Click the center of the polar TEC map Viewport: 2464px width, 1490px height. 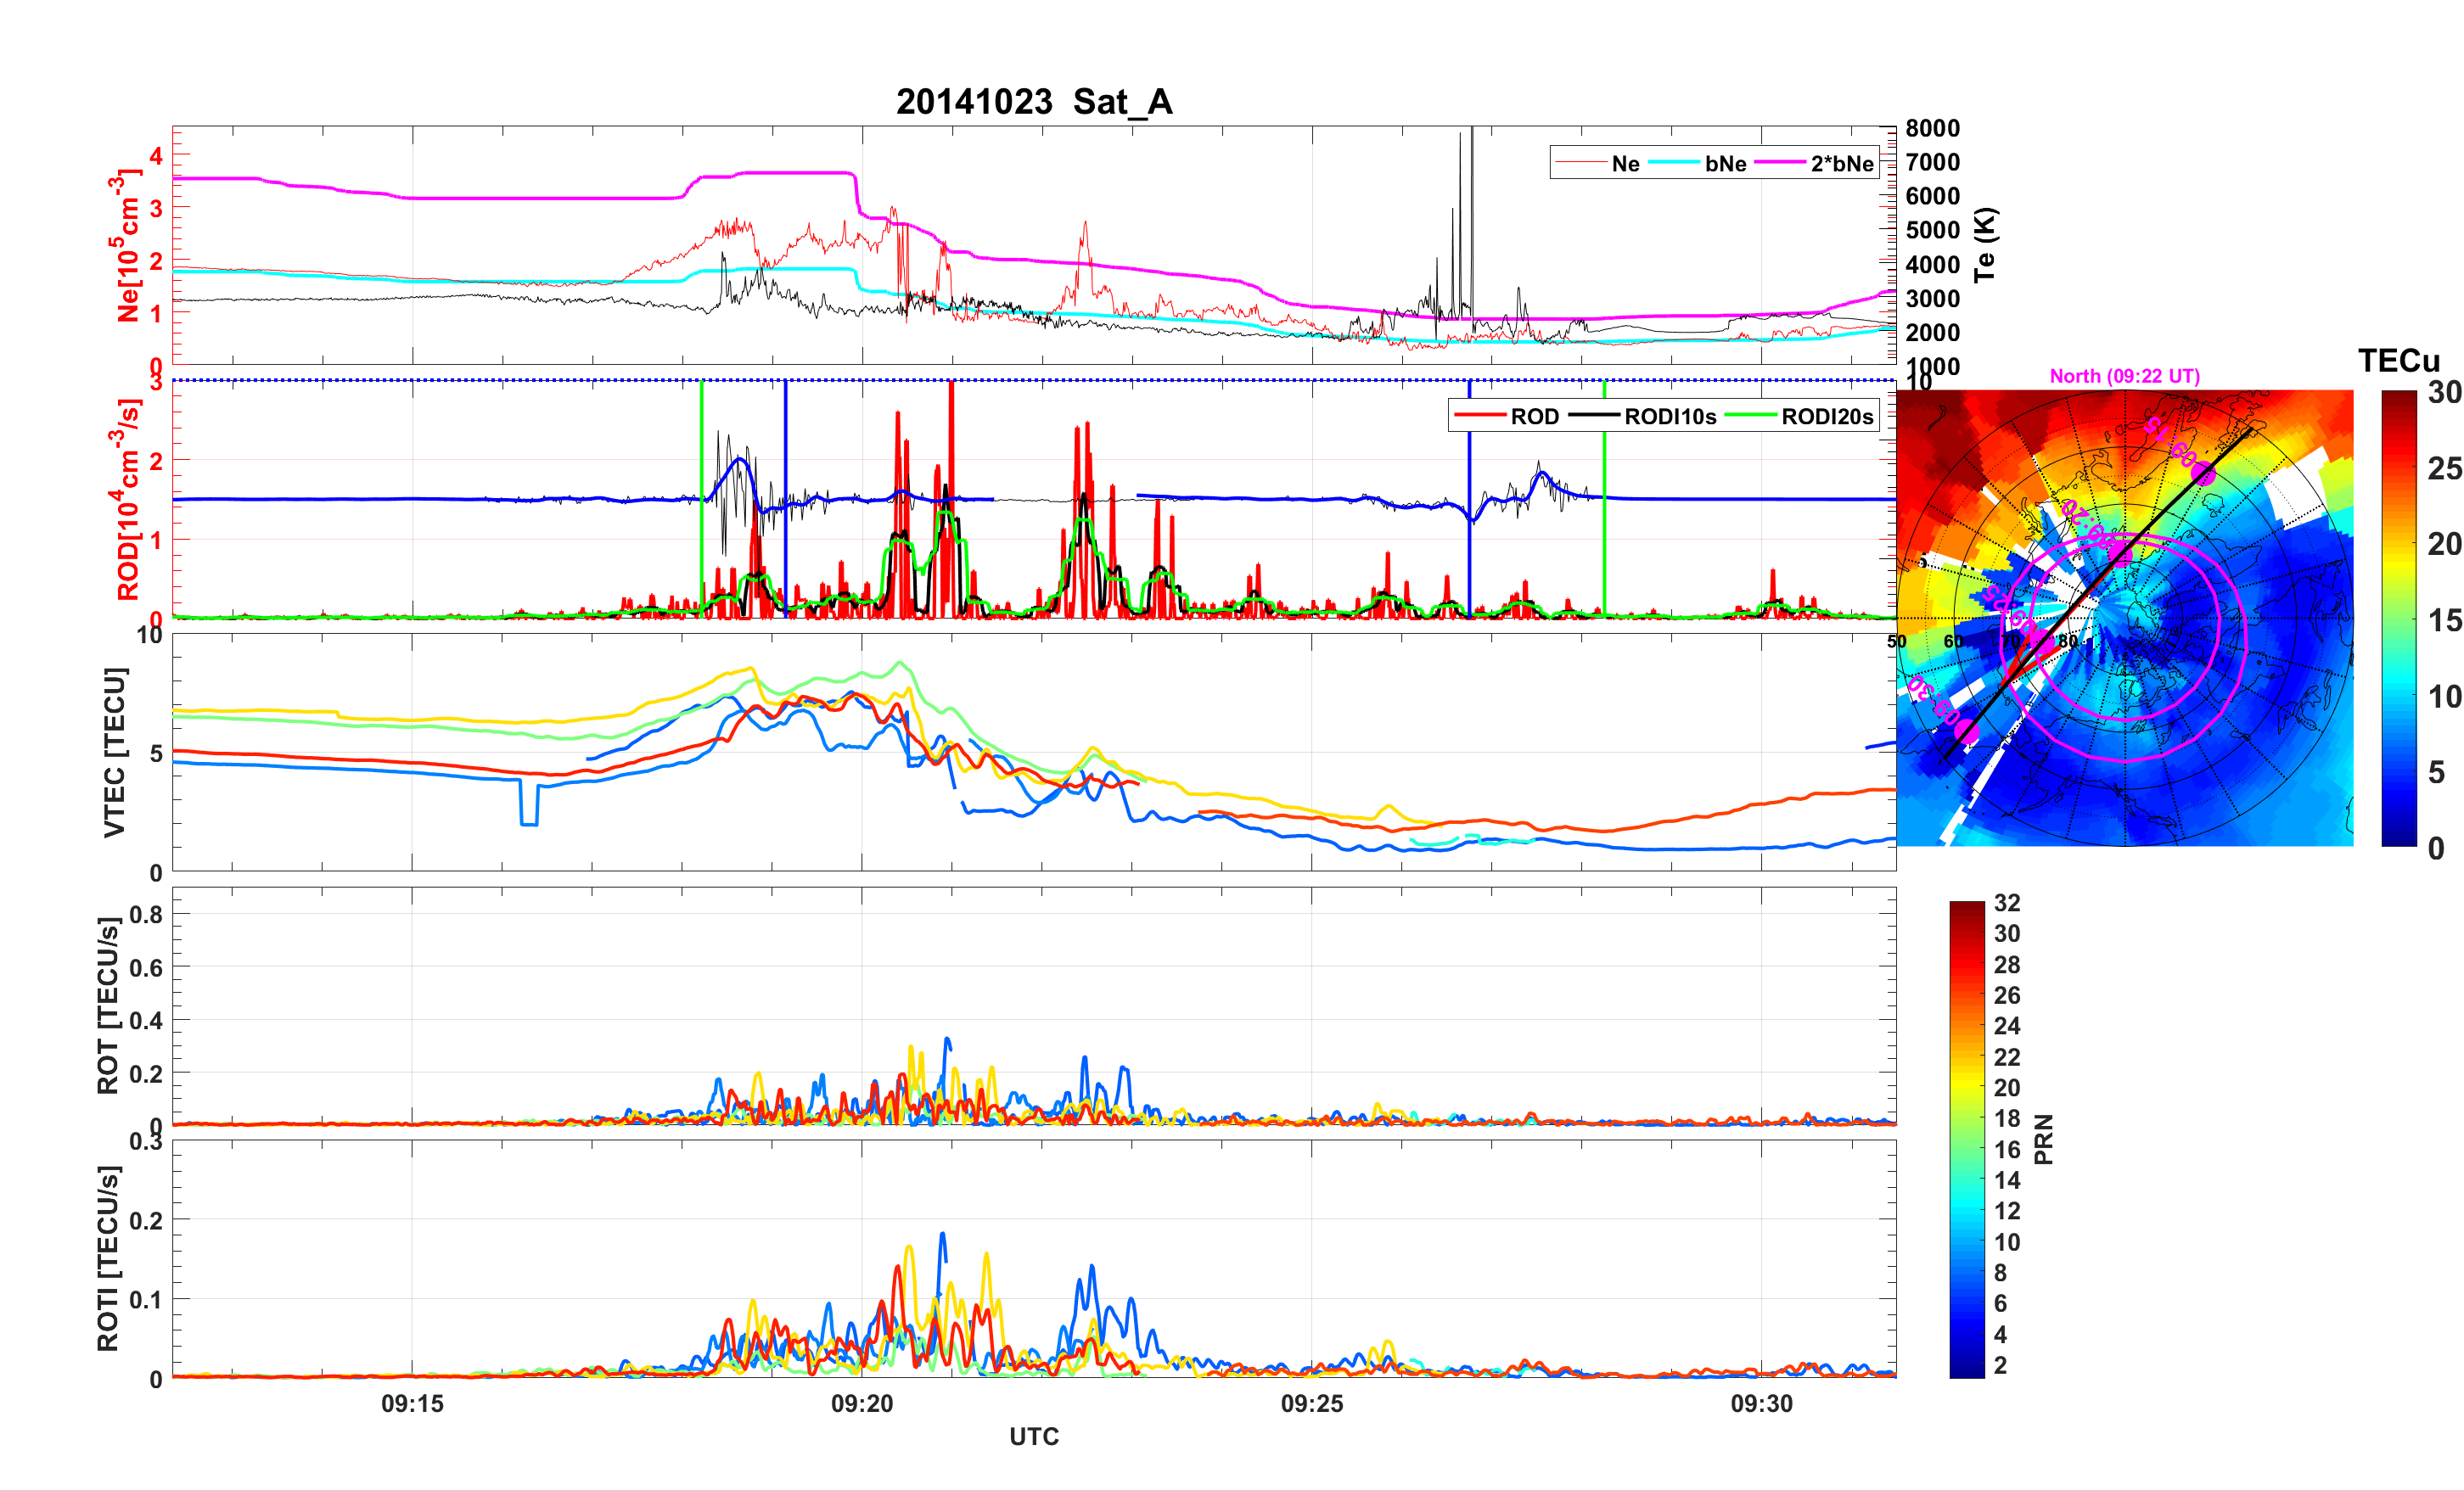point(2124,618)
